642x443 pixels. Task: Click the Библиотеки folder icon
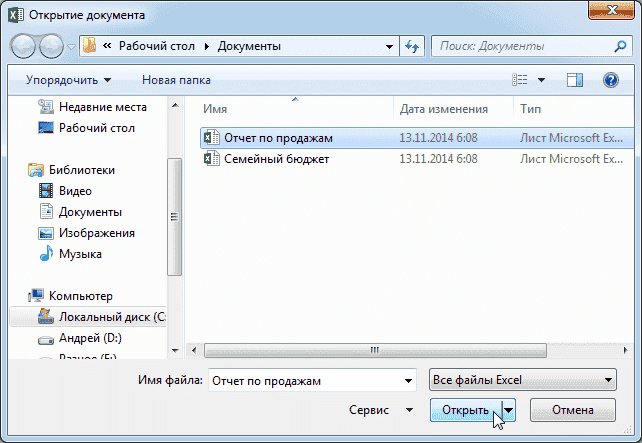(x=36, y=170)
